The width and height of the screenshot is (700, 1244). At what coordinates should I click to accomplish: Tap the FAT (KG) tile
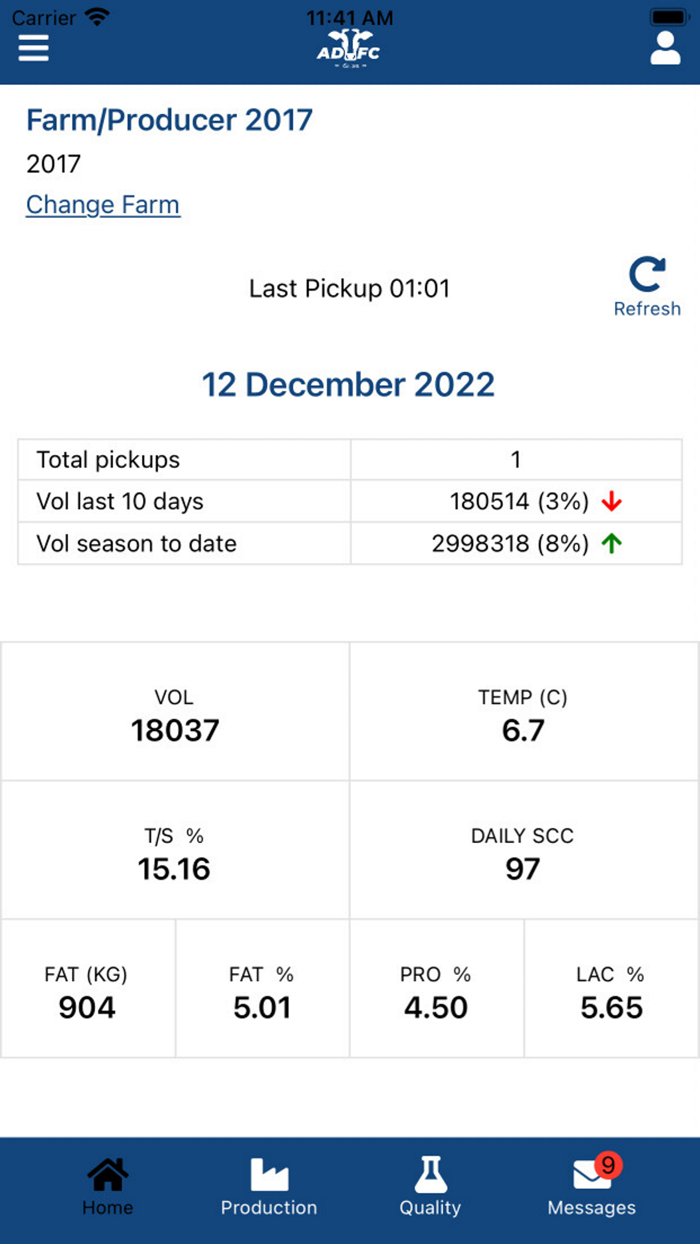tap(87, 990)
